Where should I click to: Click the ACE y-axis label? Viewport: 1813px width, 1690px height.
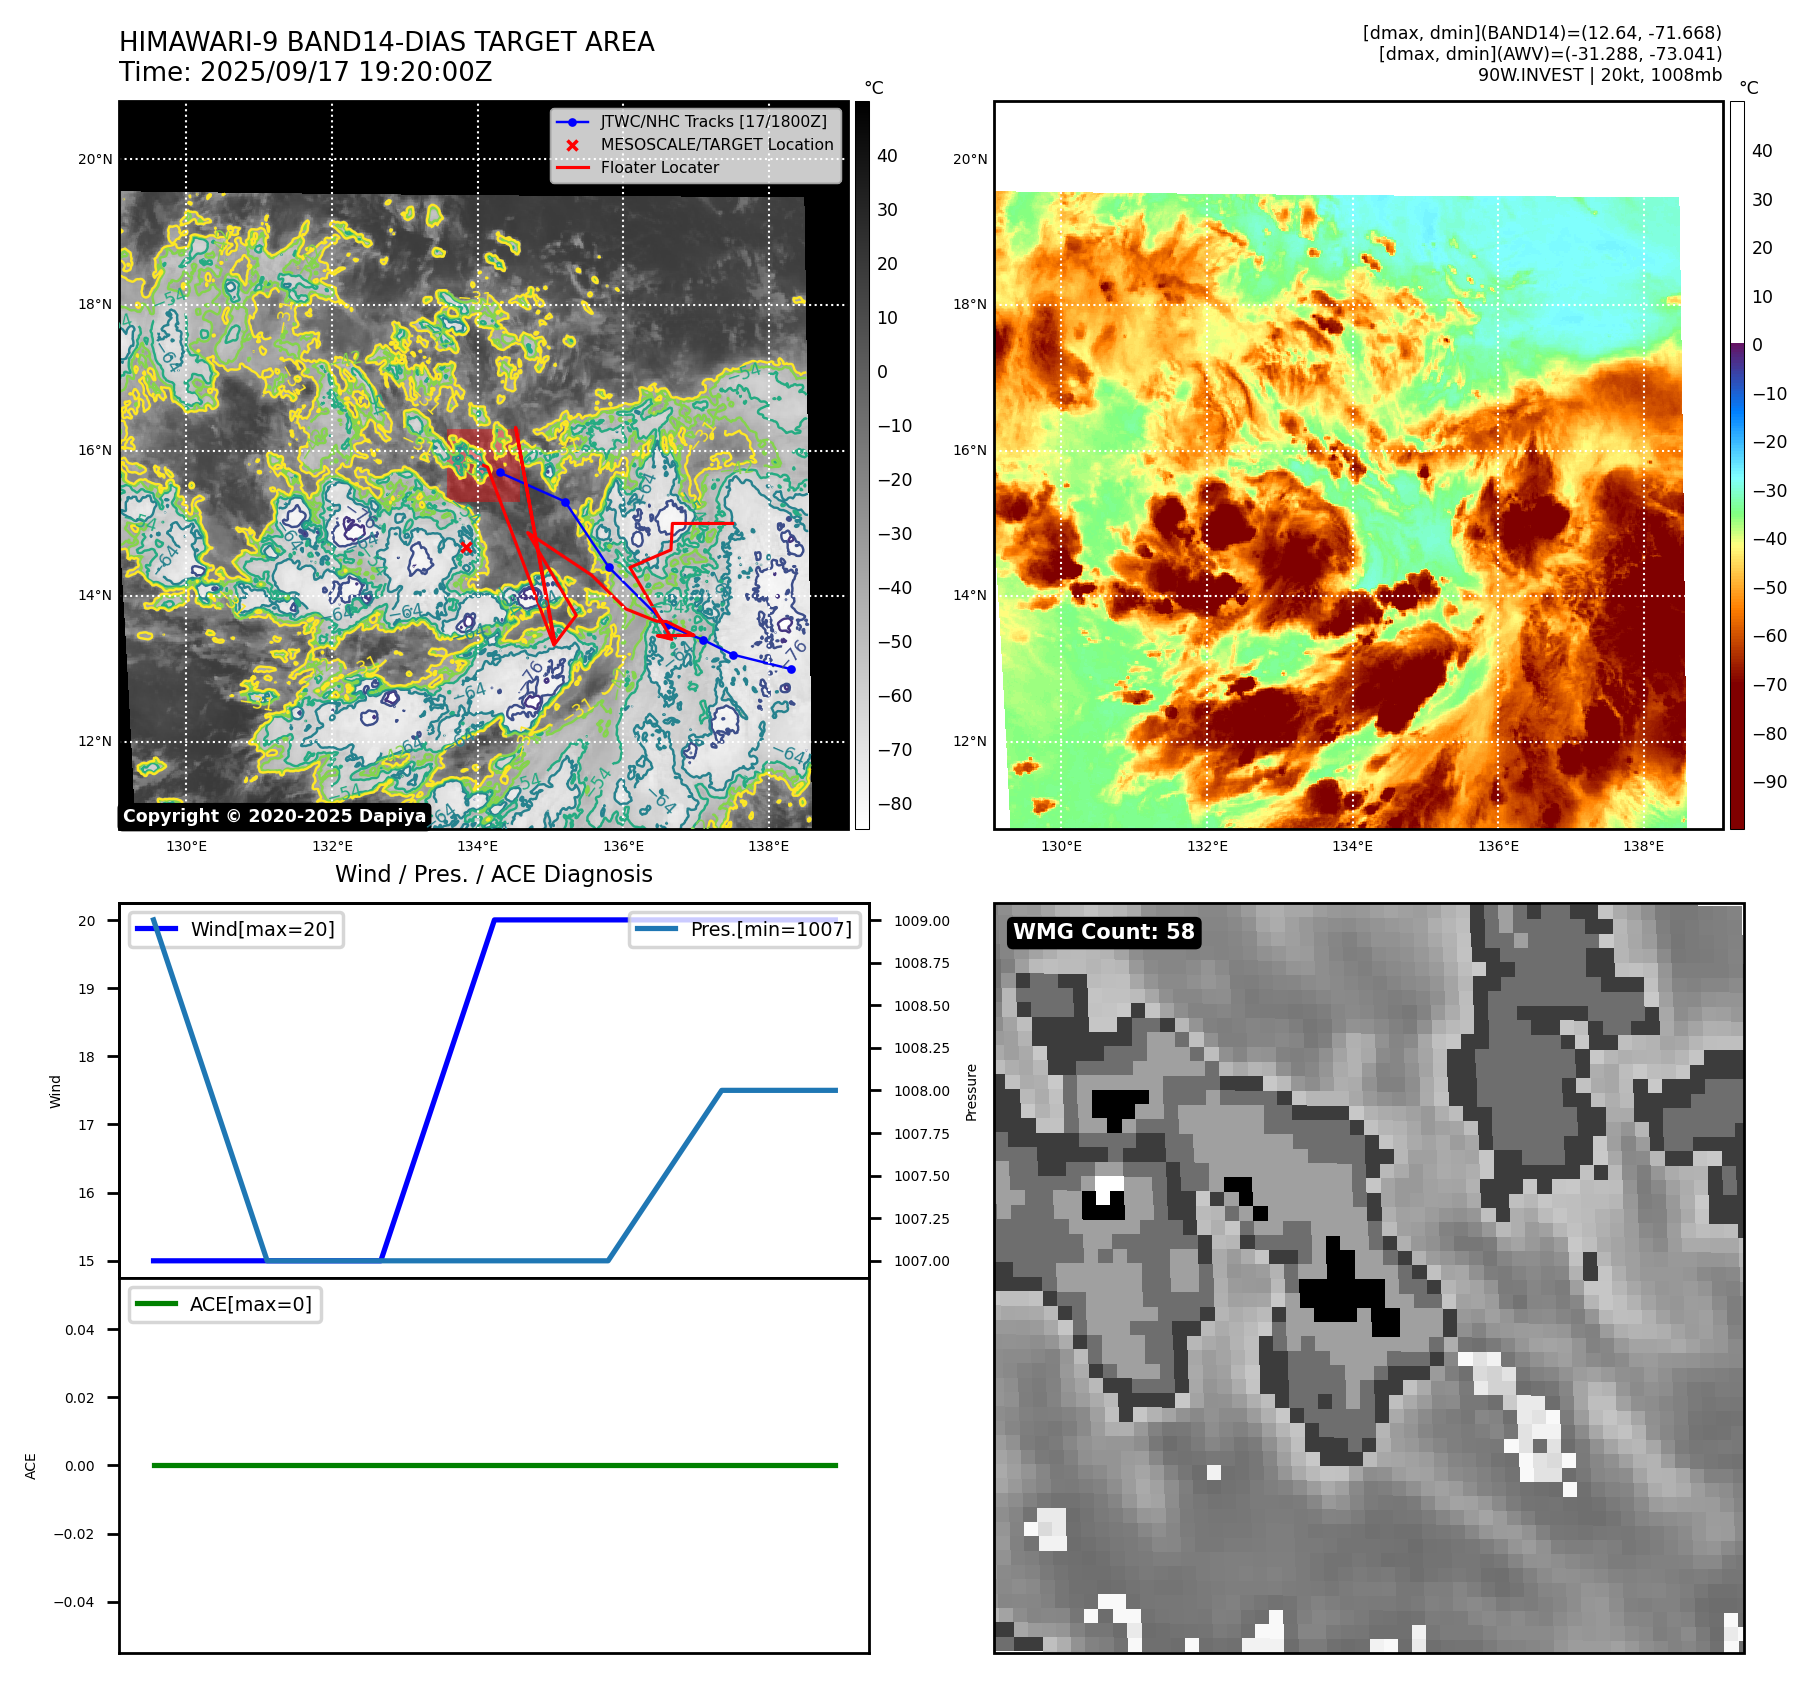coord(30,1466)
